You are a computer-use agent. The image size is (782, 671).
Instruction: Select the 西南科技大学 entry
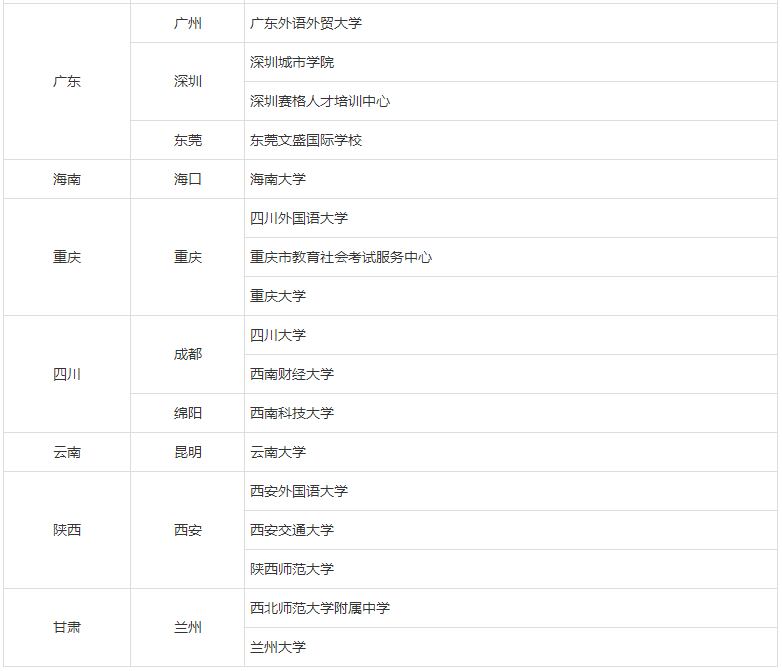pos(511,413)
